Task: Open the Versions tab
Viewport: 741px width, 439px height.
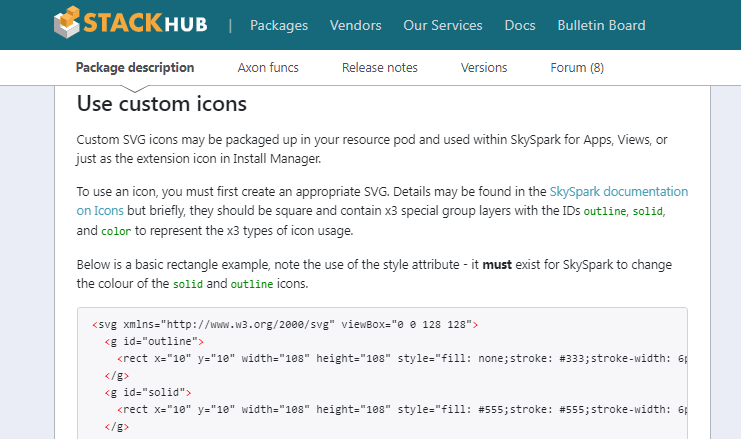Action: [484, 68]
